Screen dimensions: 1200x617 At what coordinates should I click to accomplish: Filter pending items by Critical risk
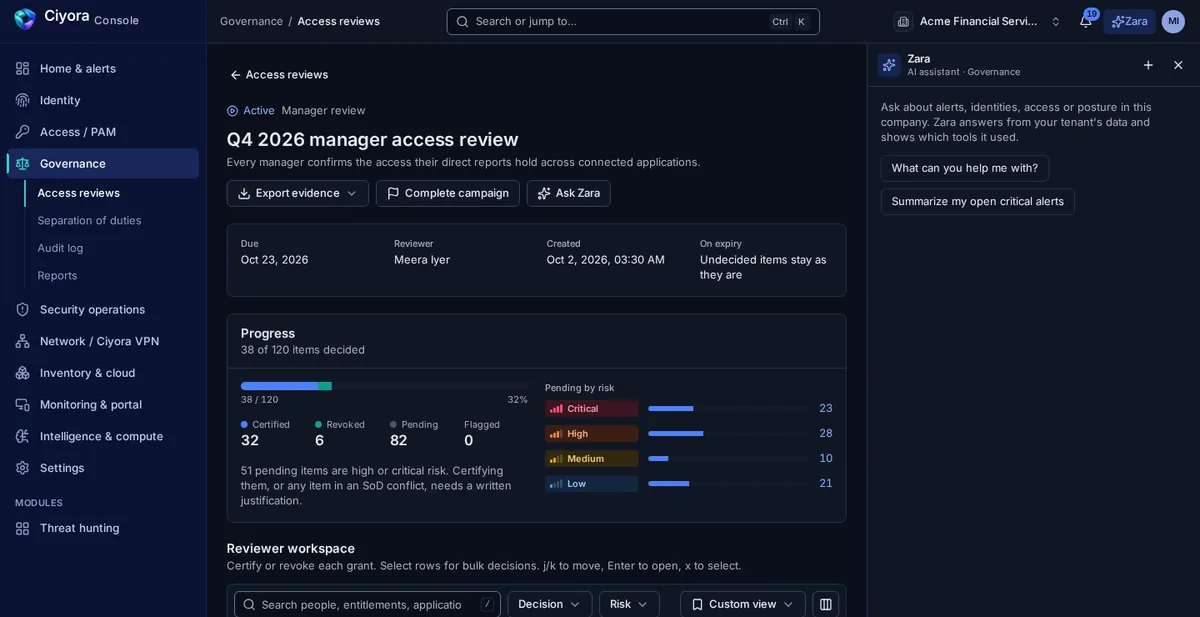(689, 408)
